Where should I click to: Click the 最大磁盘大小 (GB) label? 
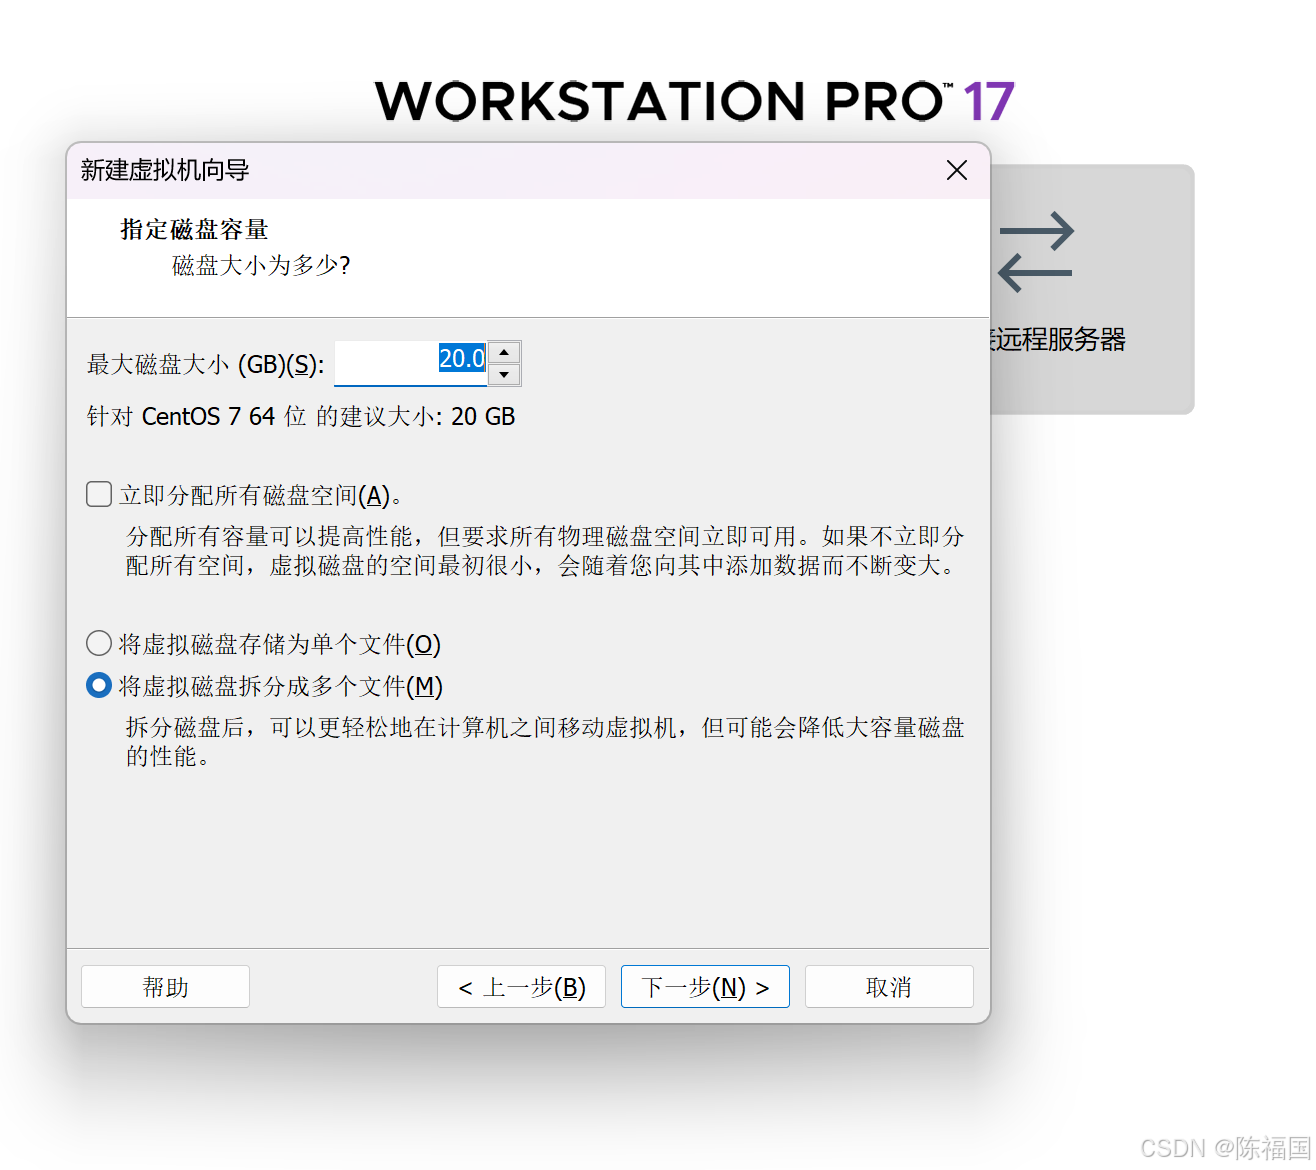(x=205, y=364)
